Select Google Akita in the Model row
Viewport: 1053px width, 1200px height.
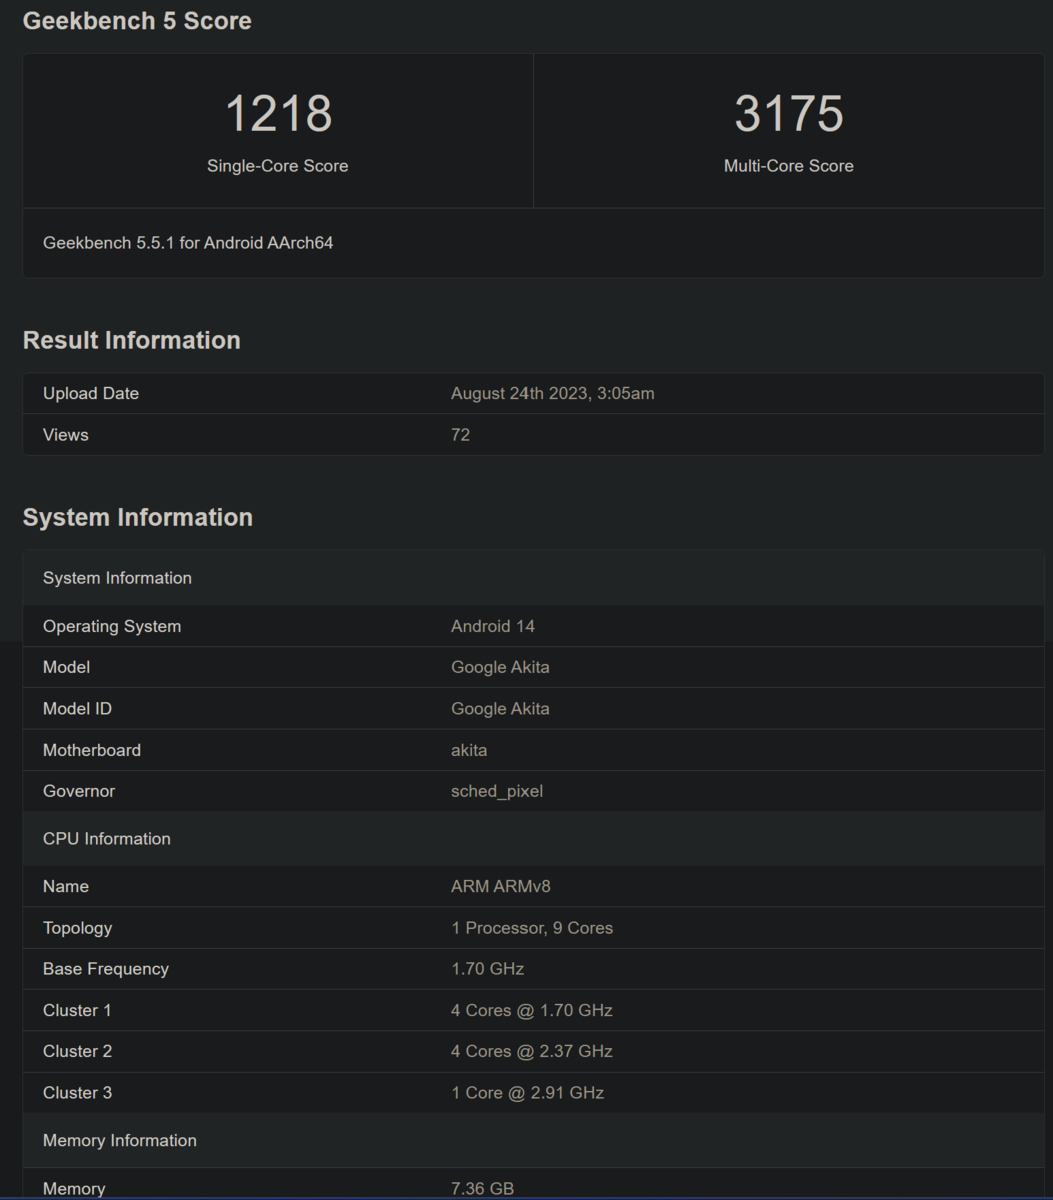[500, 668]
